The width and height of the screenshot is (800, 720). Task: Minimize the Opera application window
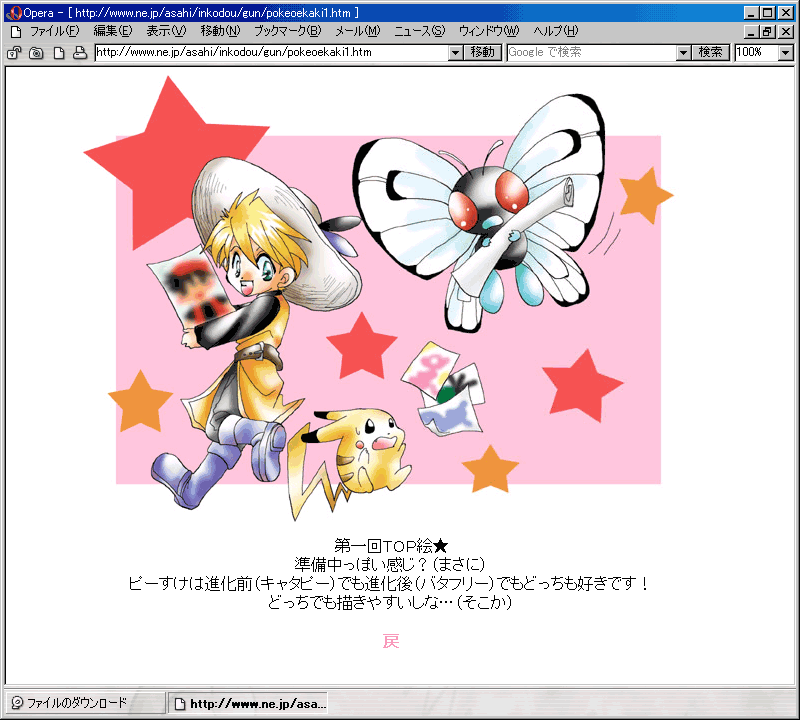(x=751, y=13)
